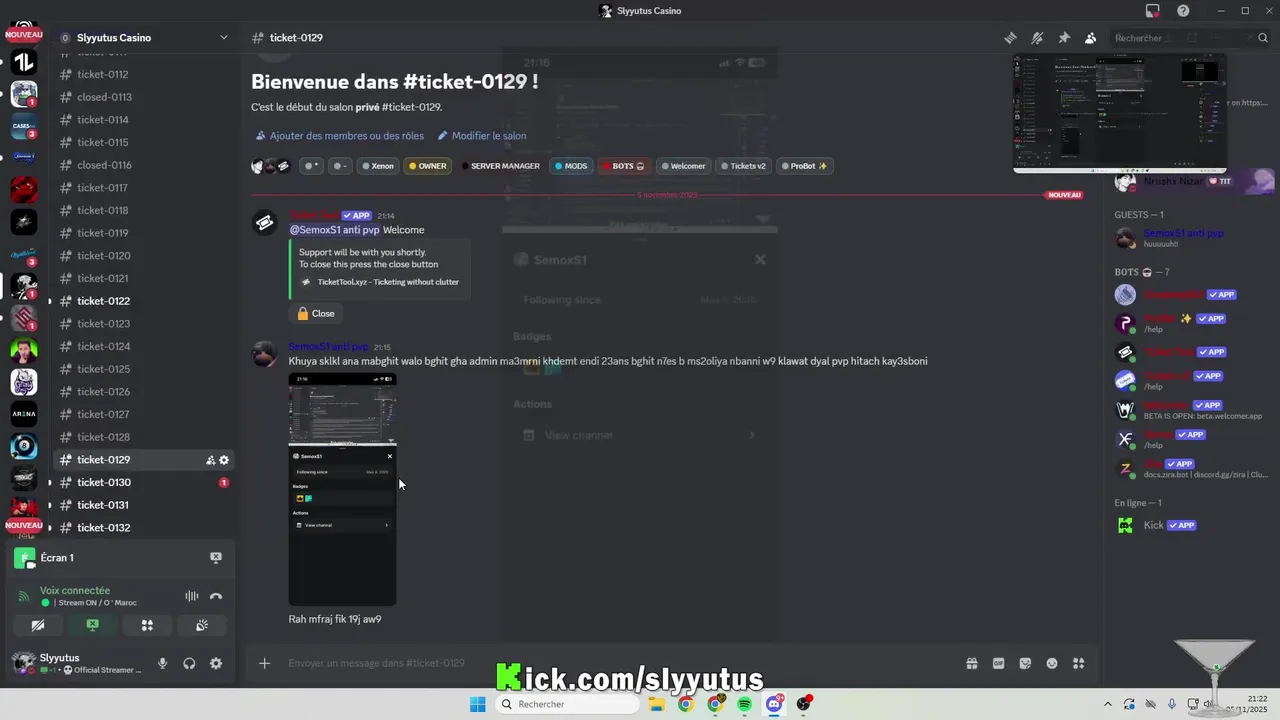The height and width of the screenshot is (720, 1280).
Task: Click the microphone icon in system tray
Action: tap(1172, 704)
